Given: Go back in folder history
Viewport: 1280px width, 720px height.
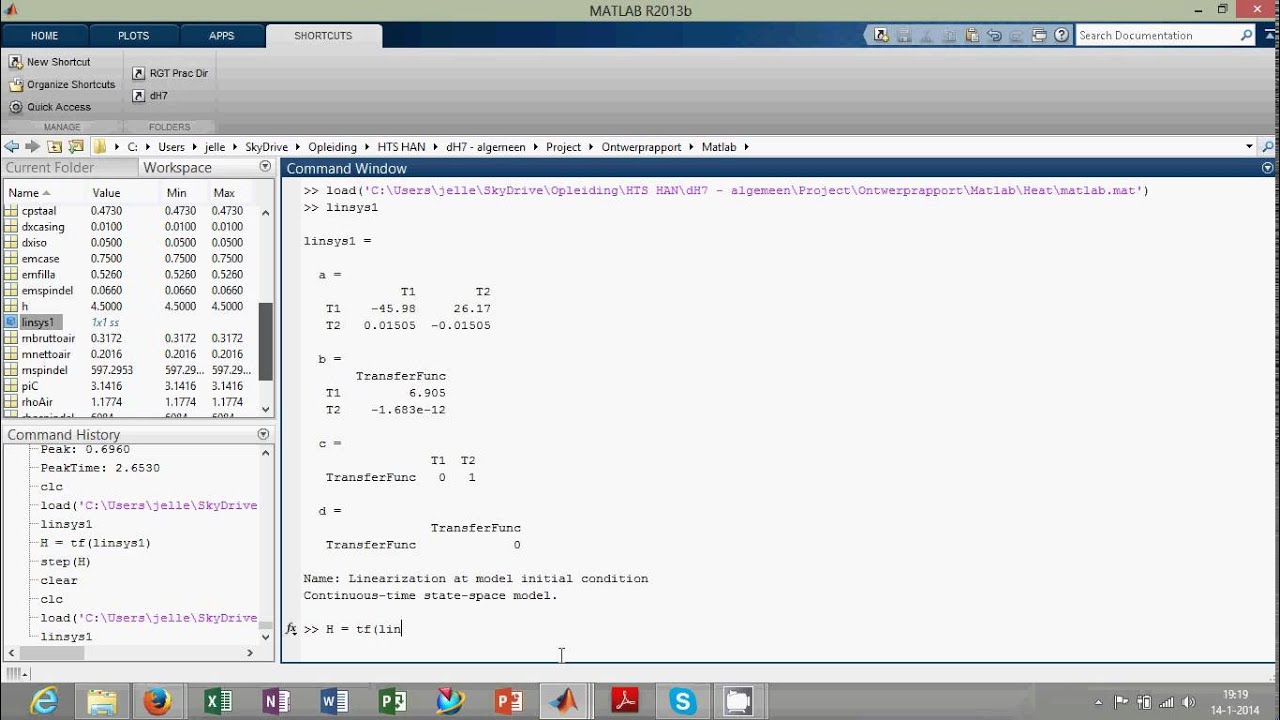Looking at the screenshot, I should click(12, 147).
